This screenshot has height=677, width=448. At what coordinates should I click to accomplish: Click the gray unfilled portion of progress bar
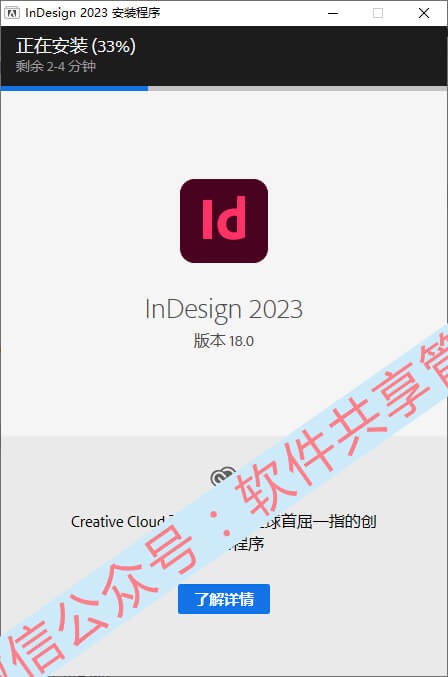[x=297, y=89]
